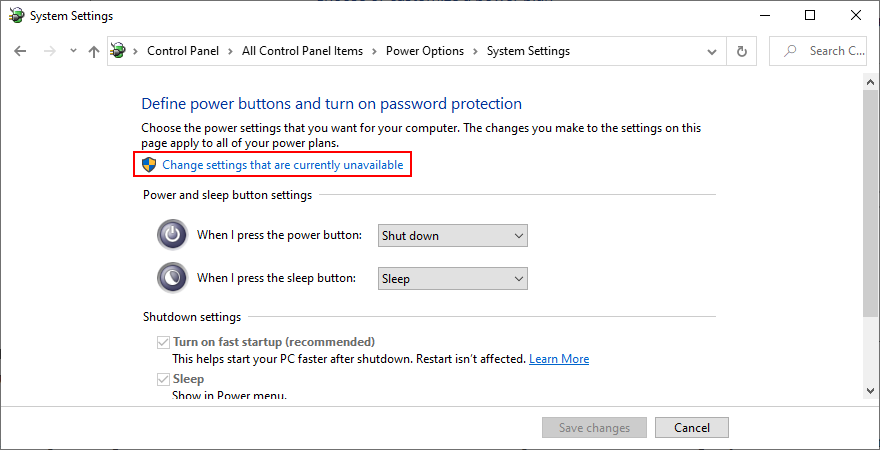Click the back navigation arrow
Image resolution: width=880 pixels, height=450 pixels.
[20, 51]
